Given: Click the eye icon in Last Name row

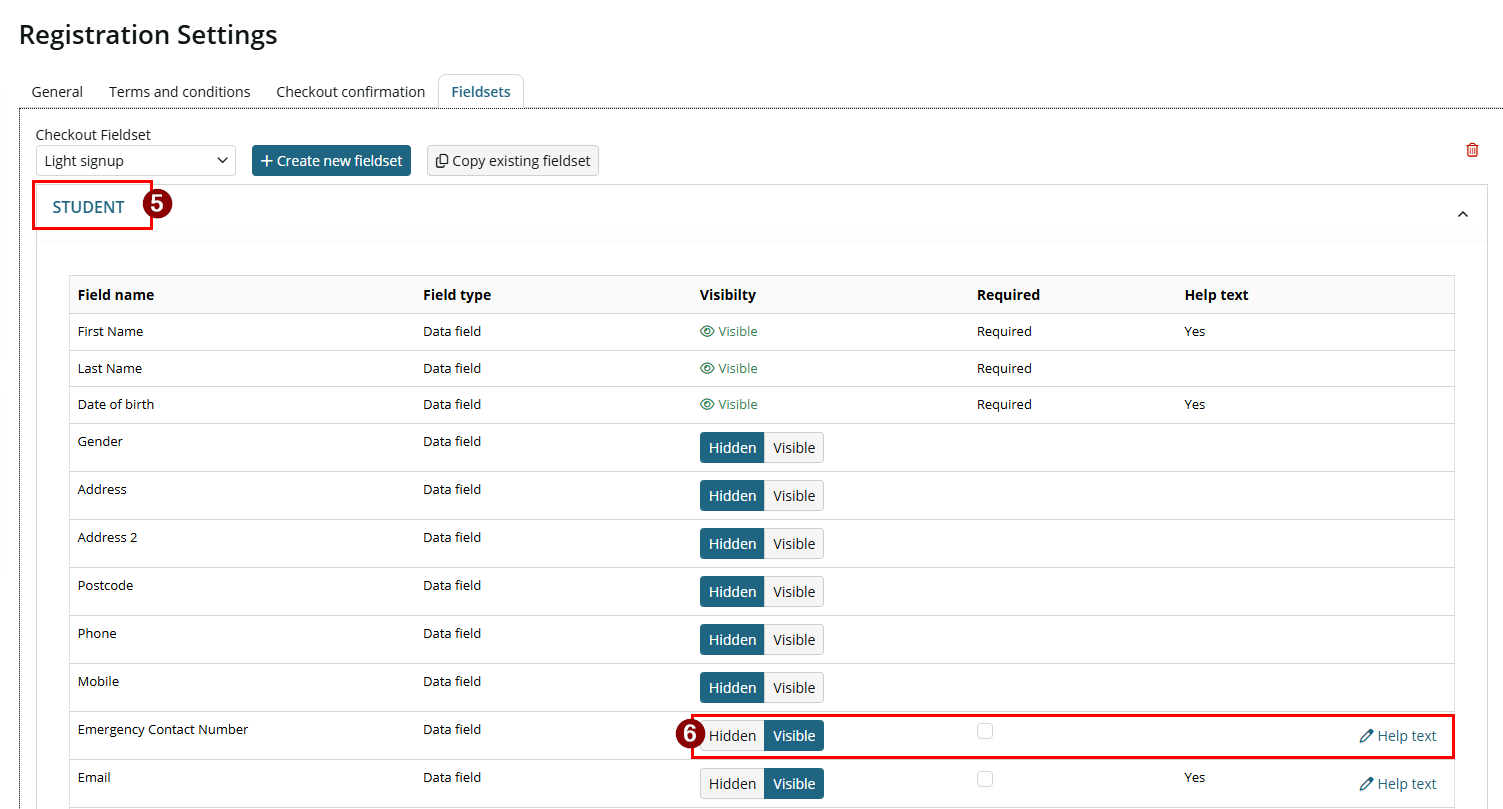Looking at the screenshot, I should pos(707,369).
